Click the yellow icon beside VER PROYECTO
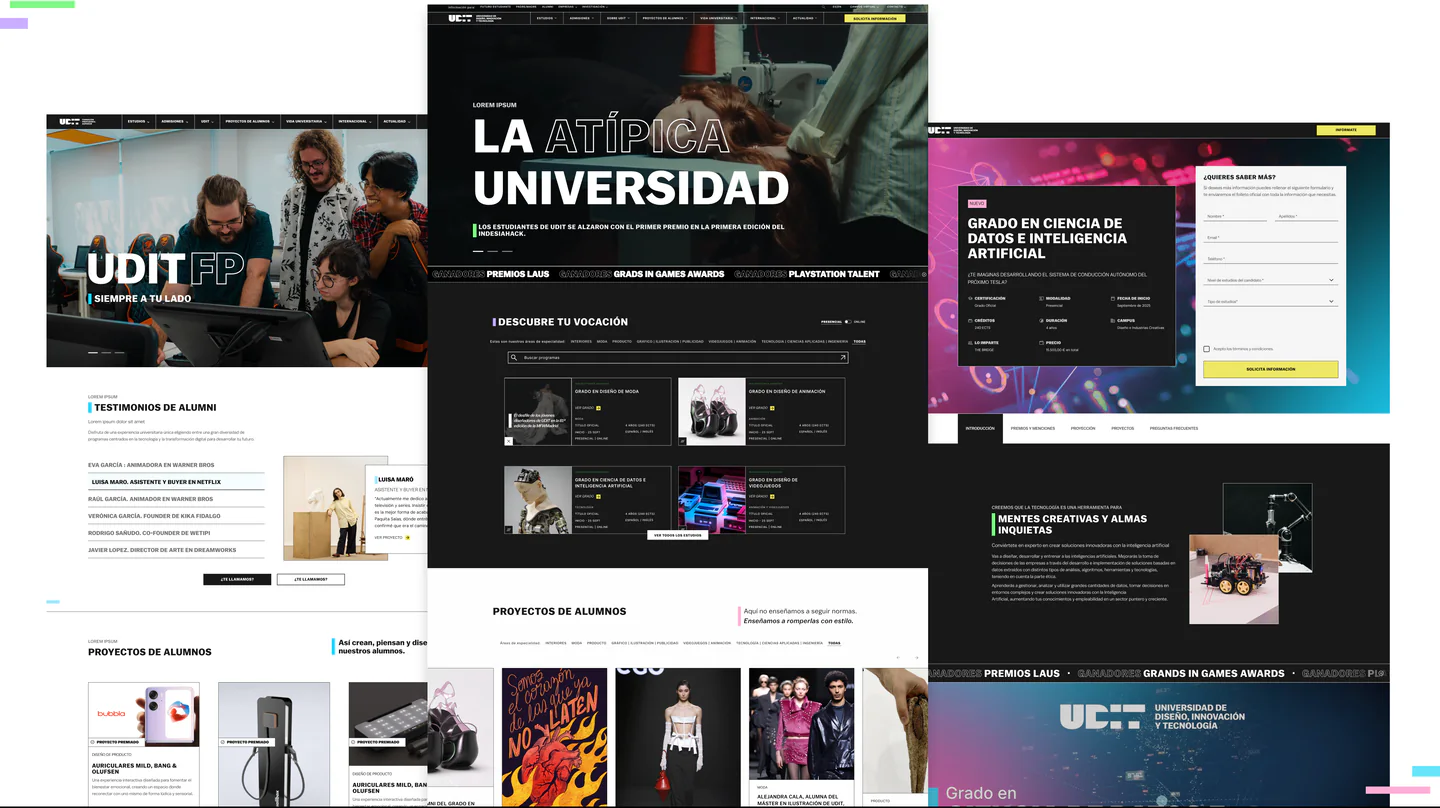The image size is (1440, 808). (408, 537)
